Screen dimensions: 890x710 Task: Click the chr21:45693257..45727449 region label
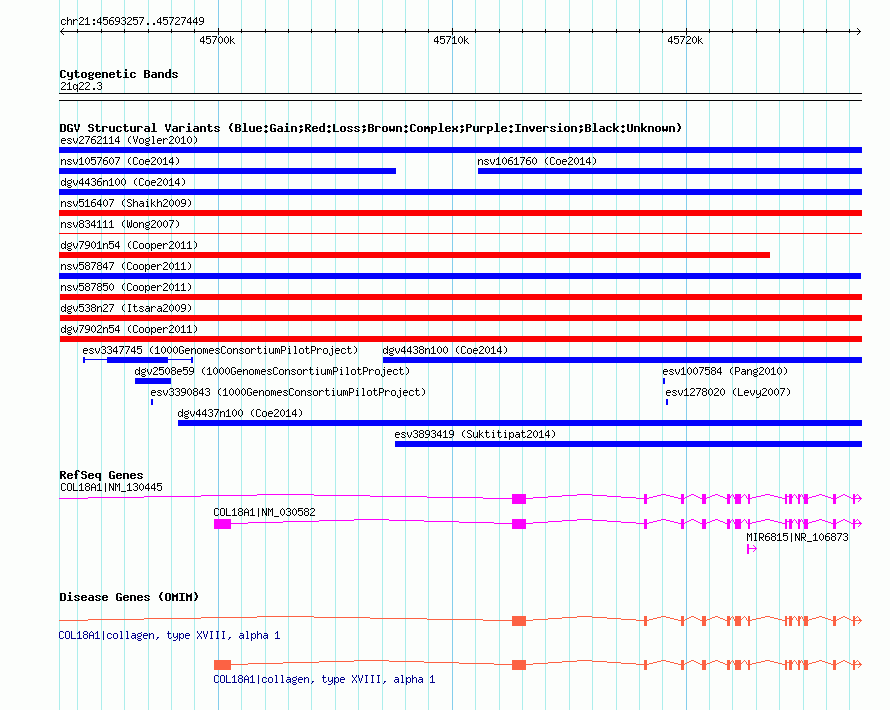[132, 21]
